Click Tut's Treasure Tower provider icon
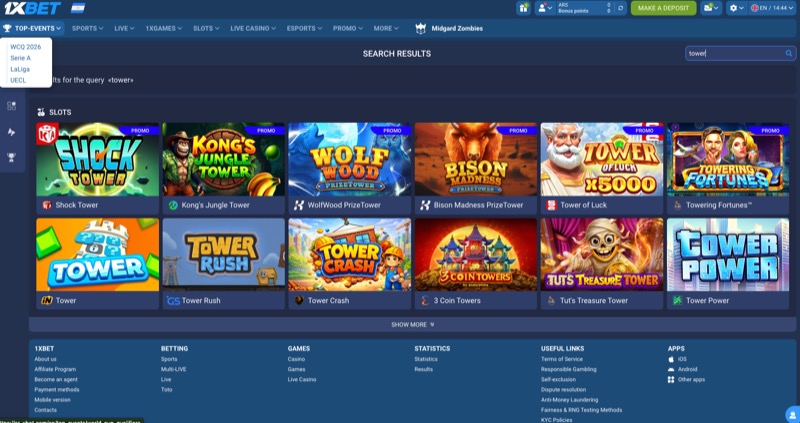The height and width of the screenshot is (423, 800). 551,301
